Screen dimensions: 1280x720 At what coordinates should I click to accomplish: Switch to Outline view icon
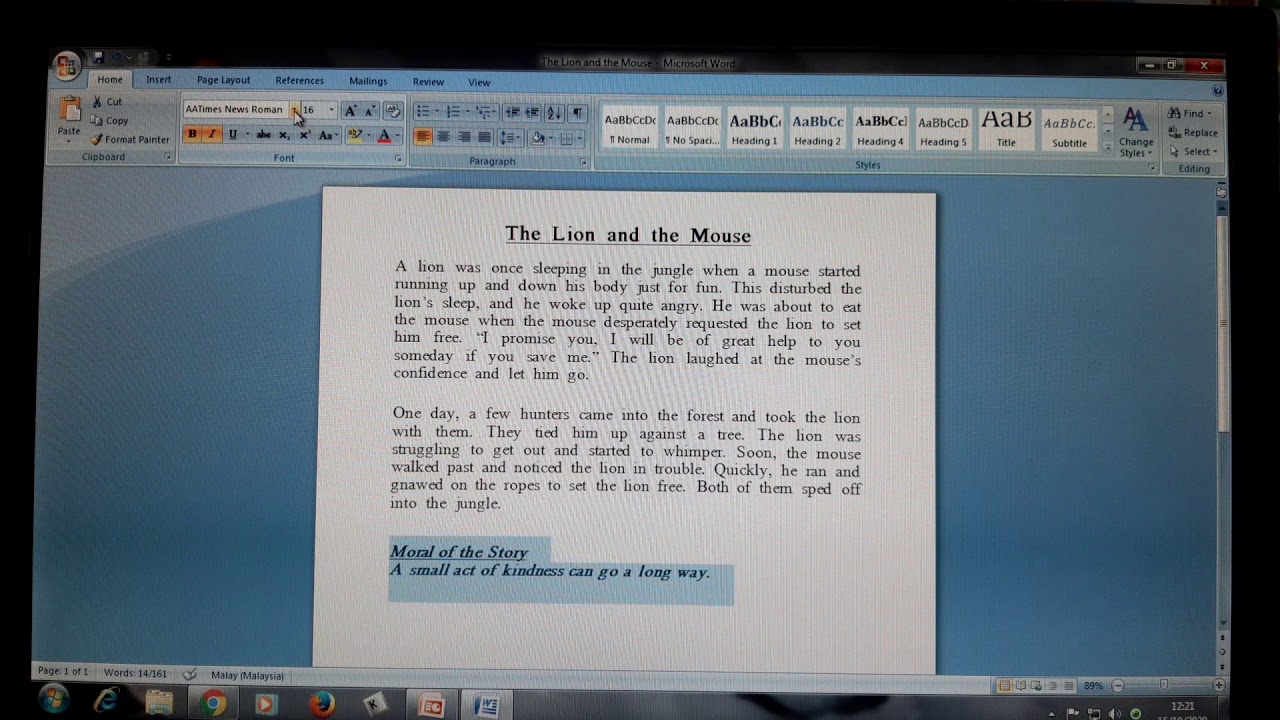(x=1053, y=686)
